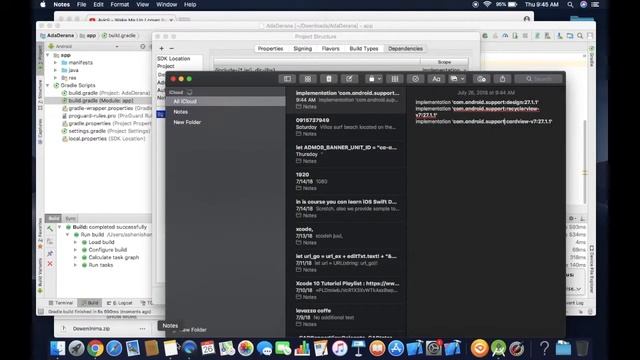Screen dimensions: 640x360
Task: Click the Wi-Fi status icon
Action: point(487,4)
